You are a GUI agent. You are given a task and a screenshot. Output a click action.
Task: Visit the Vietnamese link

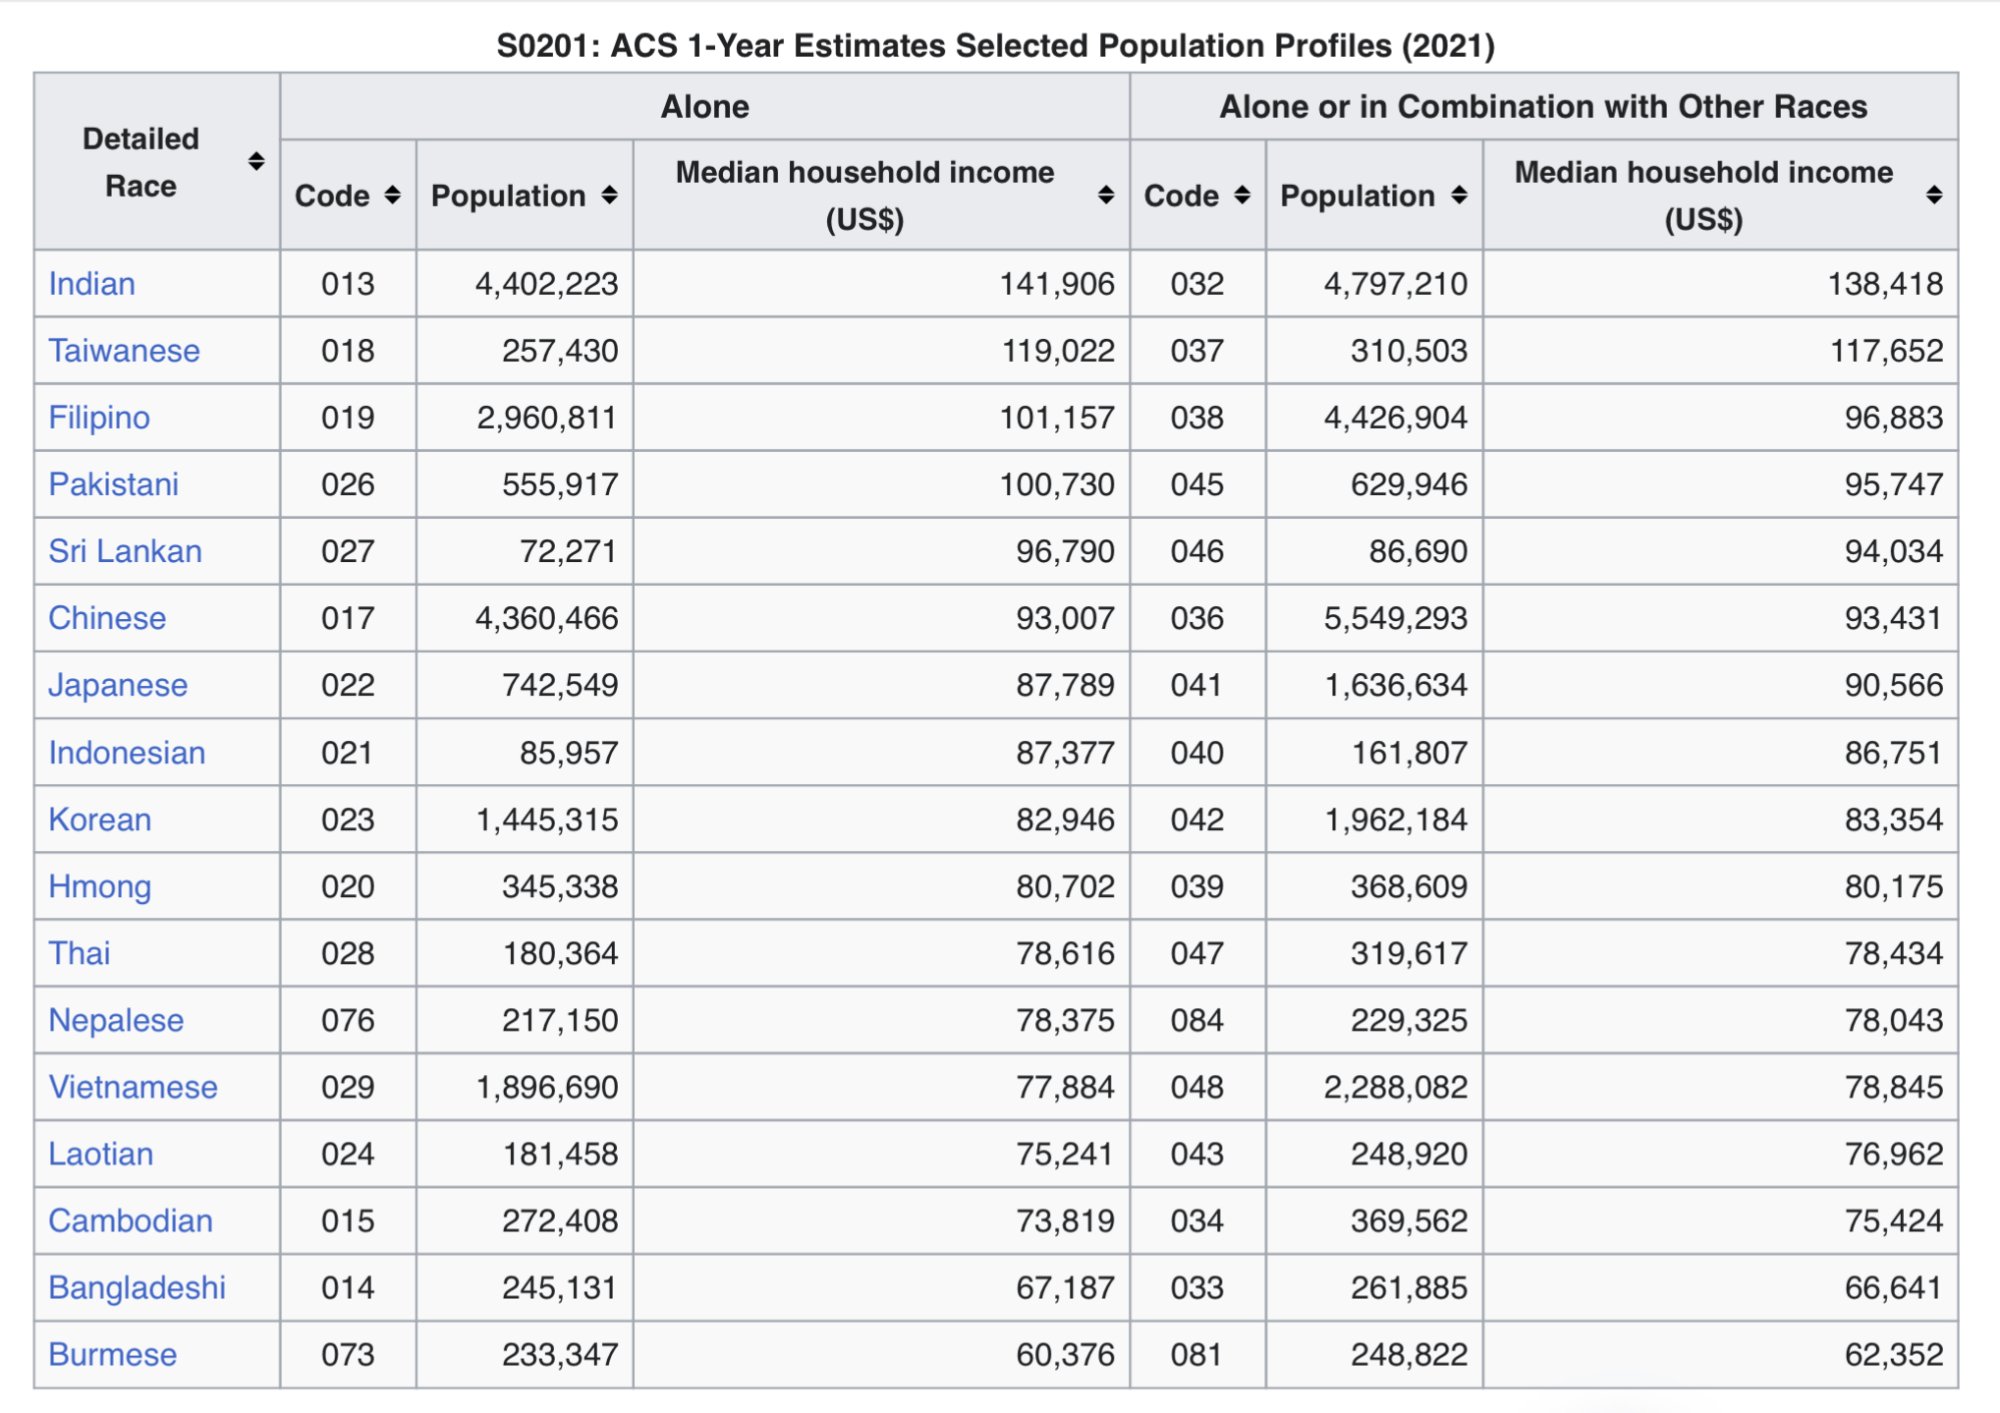click(133, 1087)
